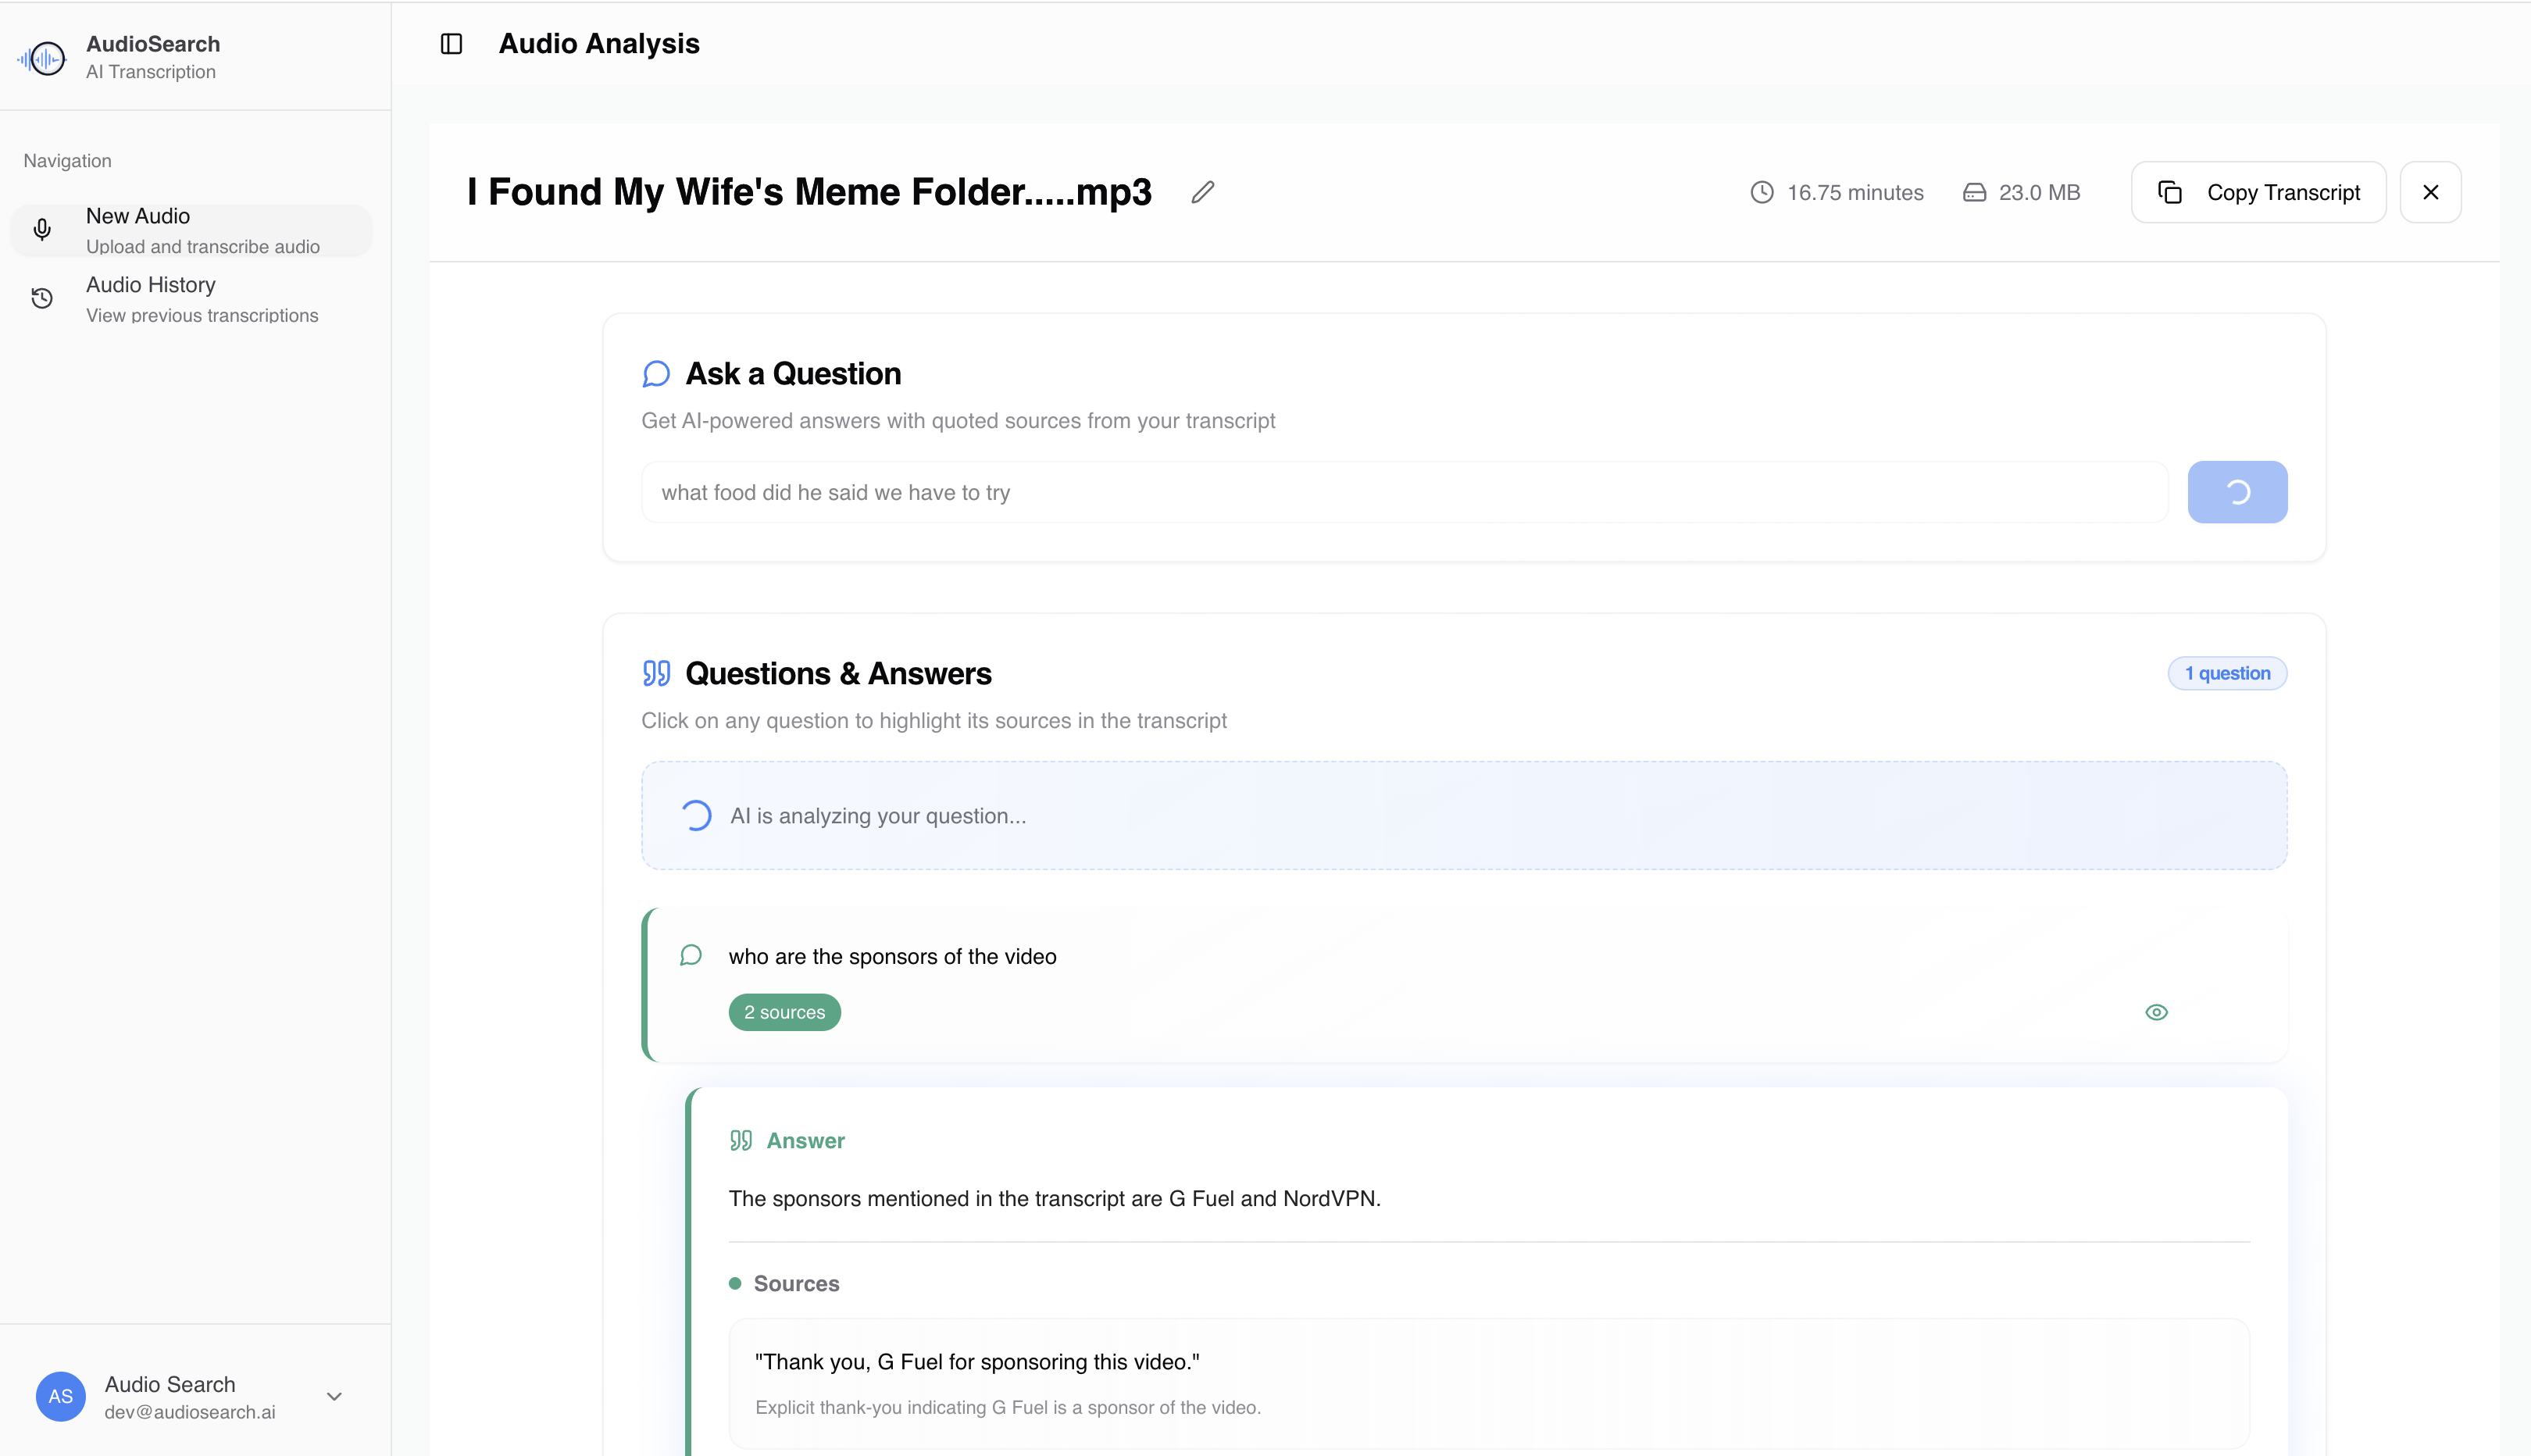
Task: Click the AudioSearch waveform logo
Action: pyautogui.click(x=42, y=58)
